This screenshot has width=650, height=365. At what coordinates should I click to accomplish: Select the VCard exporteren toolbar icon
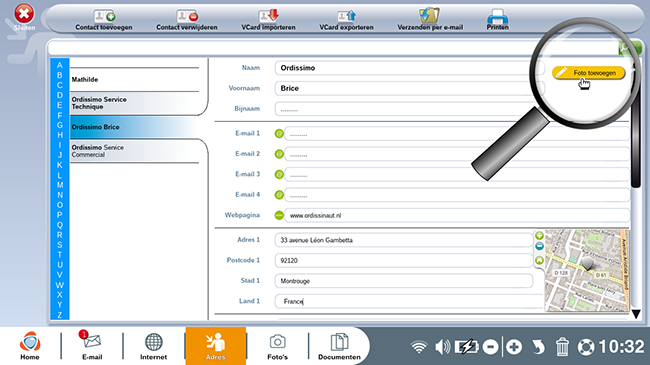click(x=346, y=16)
